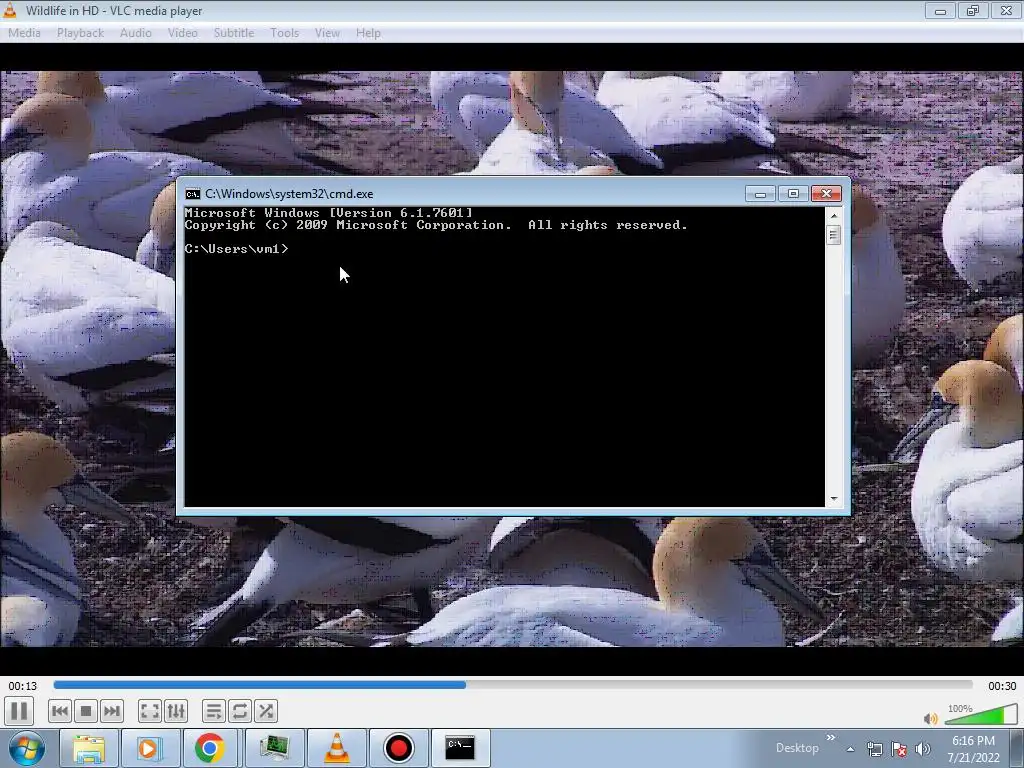Open the Playback menu
Viewport: 1024px width, 768px height.
coord(80,33)
